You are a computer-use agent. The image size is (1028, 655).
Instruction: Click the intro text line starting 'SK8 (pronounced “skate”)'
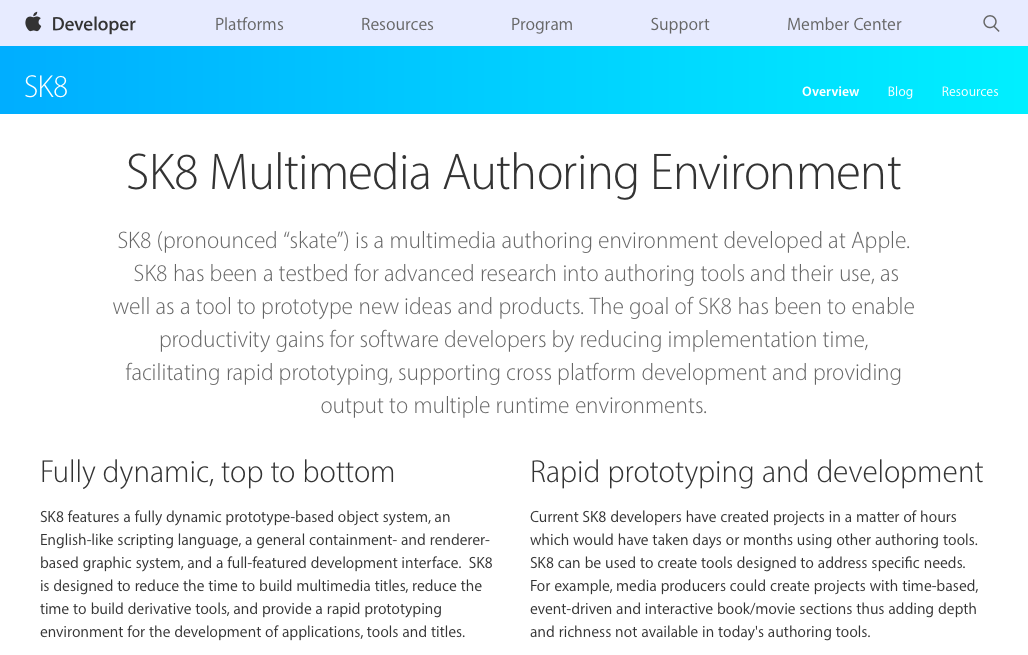[514, 241]
